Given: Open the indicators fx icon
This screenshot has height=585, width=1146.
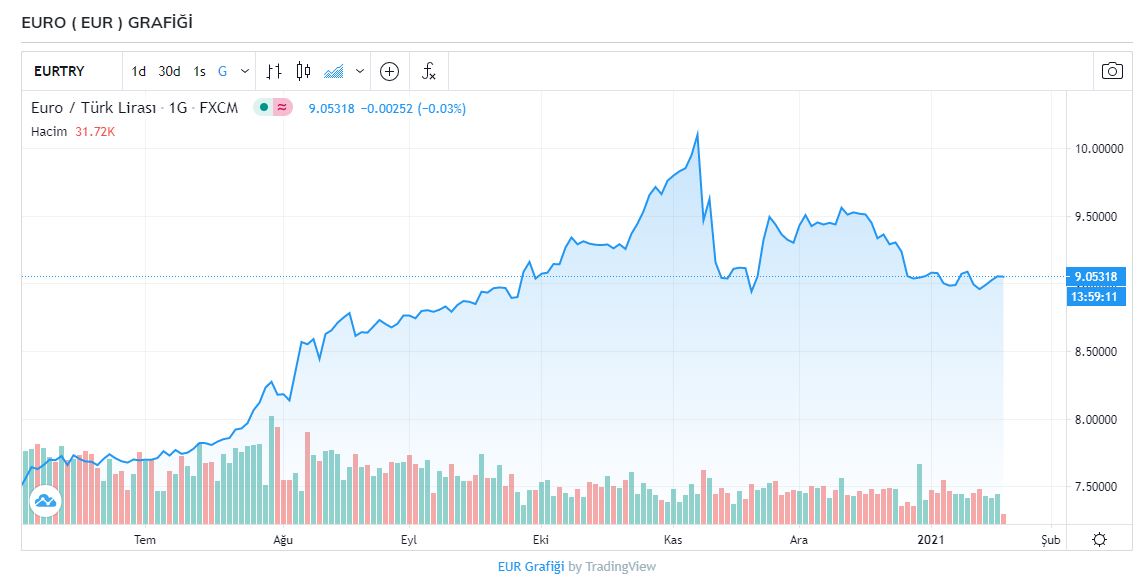Looking at the screenshot, I should click(x=428, y=71).
